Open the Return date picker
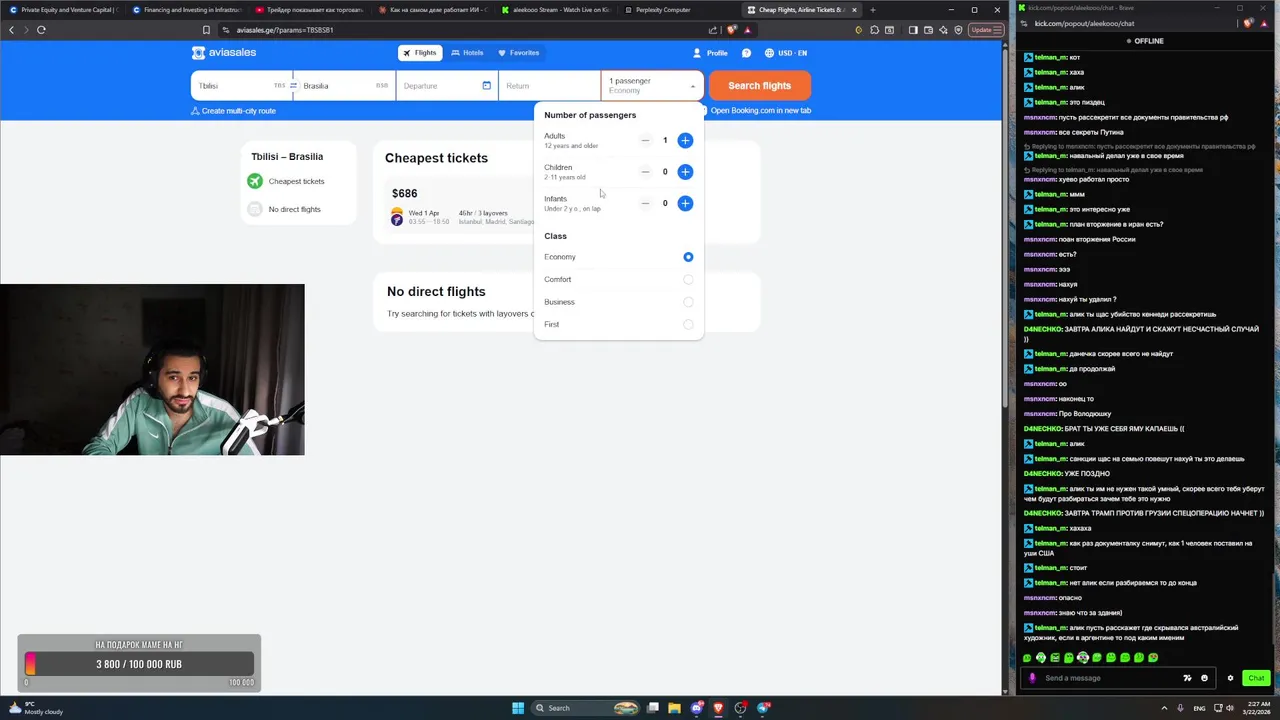The height and width of the screenshot is (720, 1280). coord(549,86)
